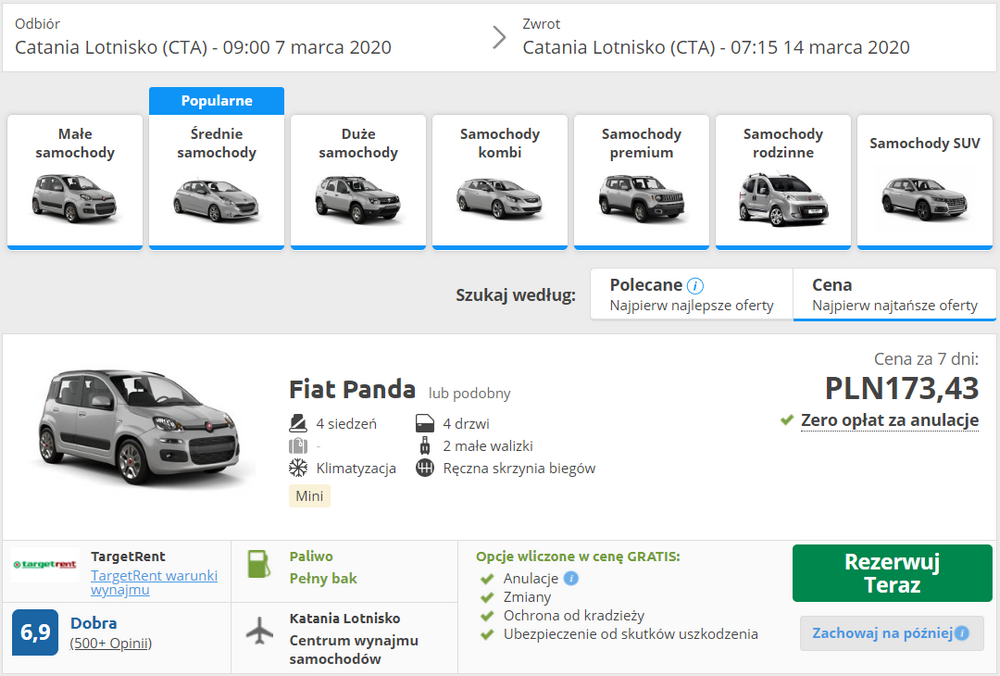The image size is (1000, 676).
Task: Click the greyed large luggage icon
Action: pyautogui.click(x=298, y=445)
